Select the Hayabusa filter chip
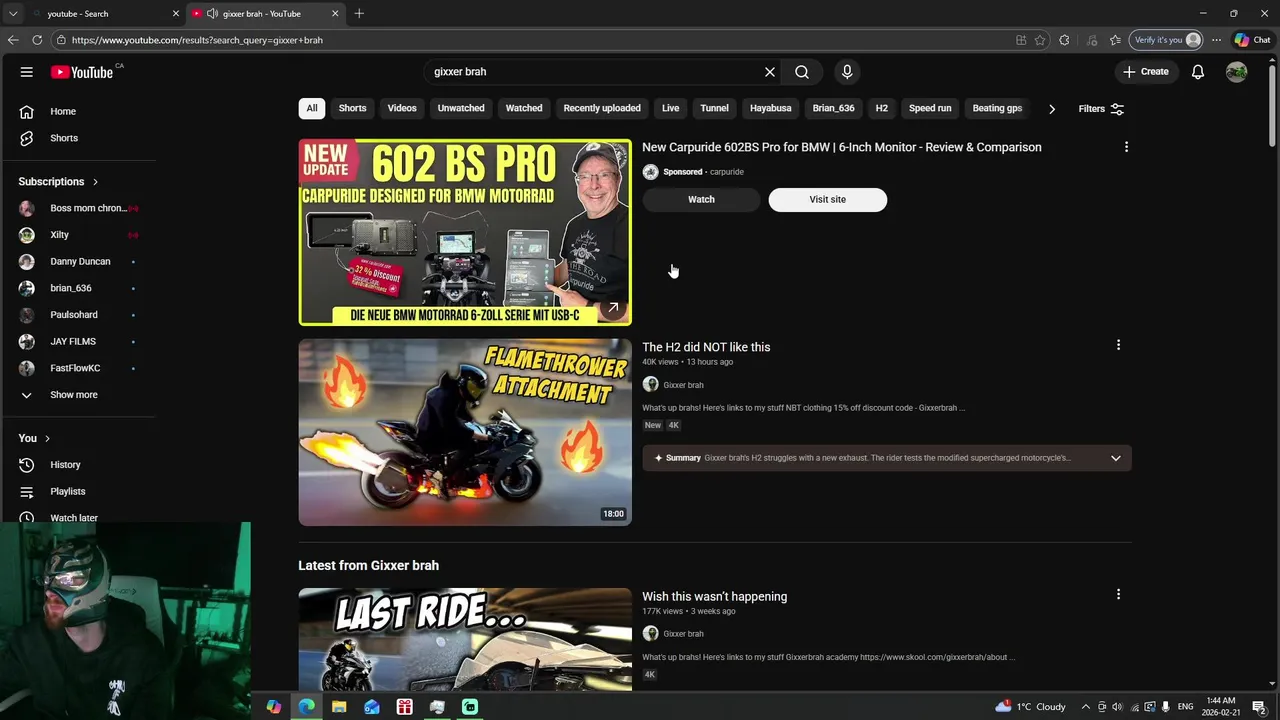 771,108
